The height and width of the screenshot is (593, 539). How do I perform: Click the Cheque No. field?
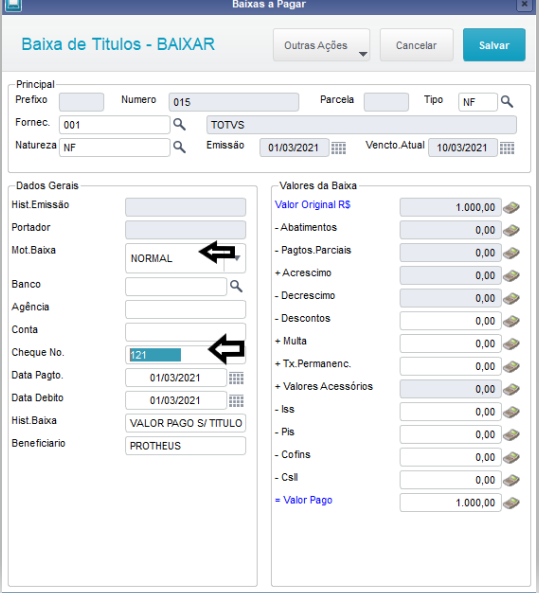click(x=185, y=355)
